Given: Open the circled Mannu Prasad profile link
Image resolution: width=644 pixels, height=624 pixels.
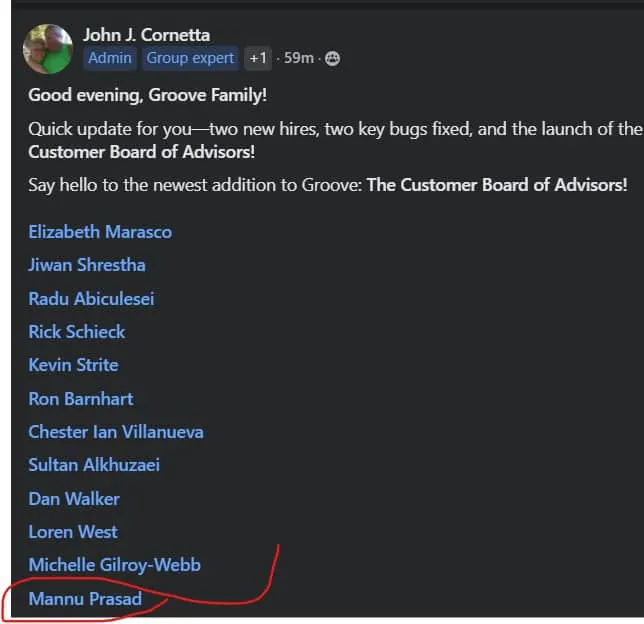Looking at the screenshot, I should tap(85, 599).
